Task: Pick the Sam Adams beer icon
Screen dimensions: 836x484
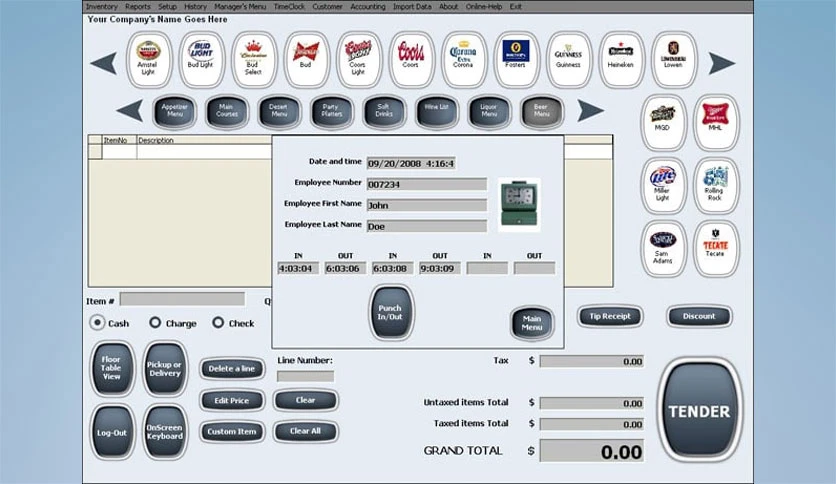Action: pos(663,248)
